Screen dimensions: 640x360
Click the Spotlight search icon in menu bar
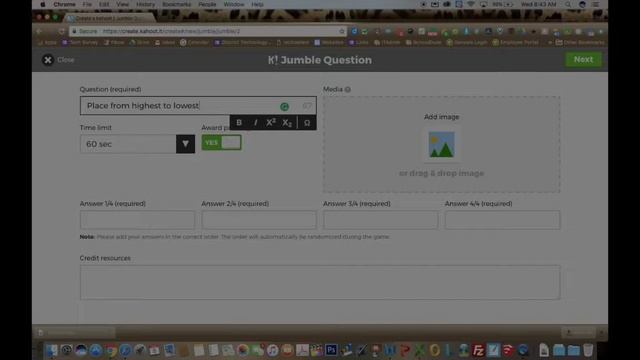click(x=568, y=4)
